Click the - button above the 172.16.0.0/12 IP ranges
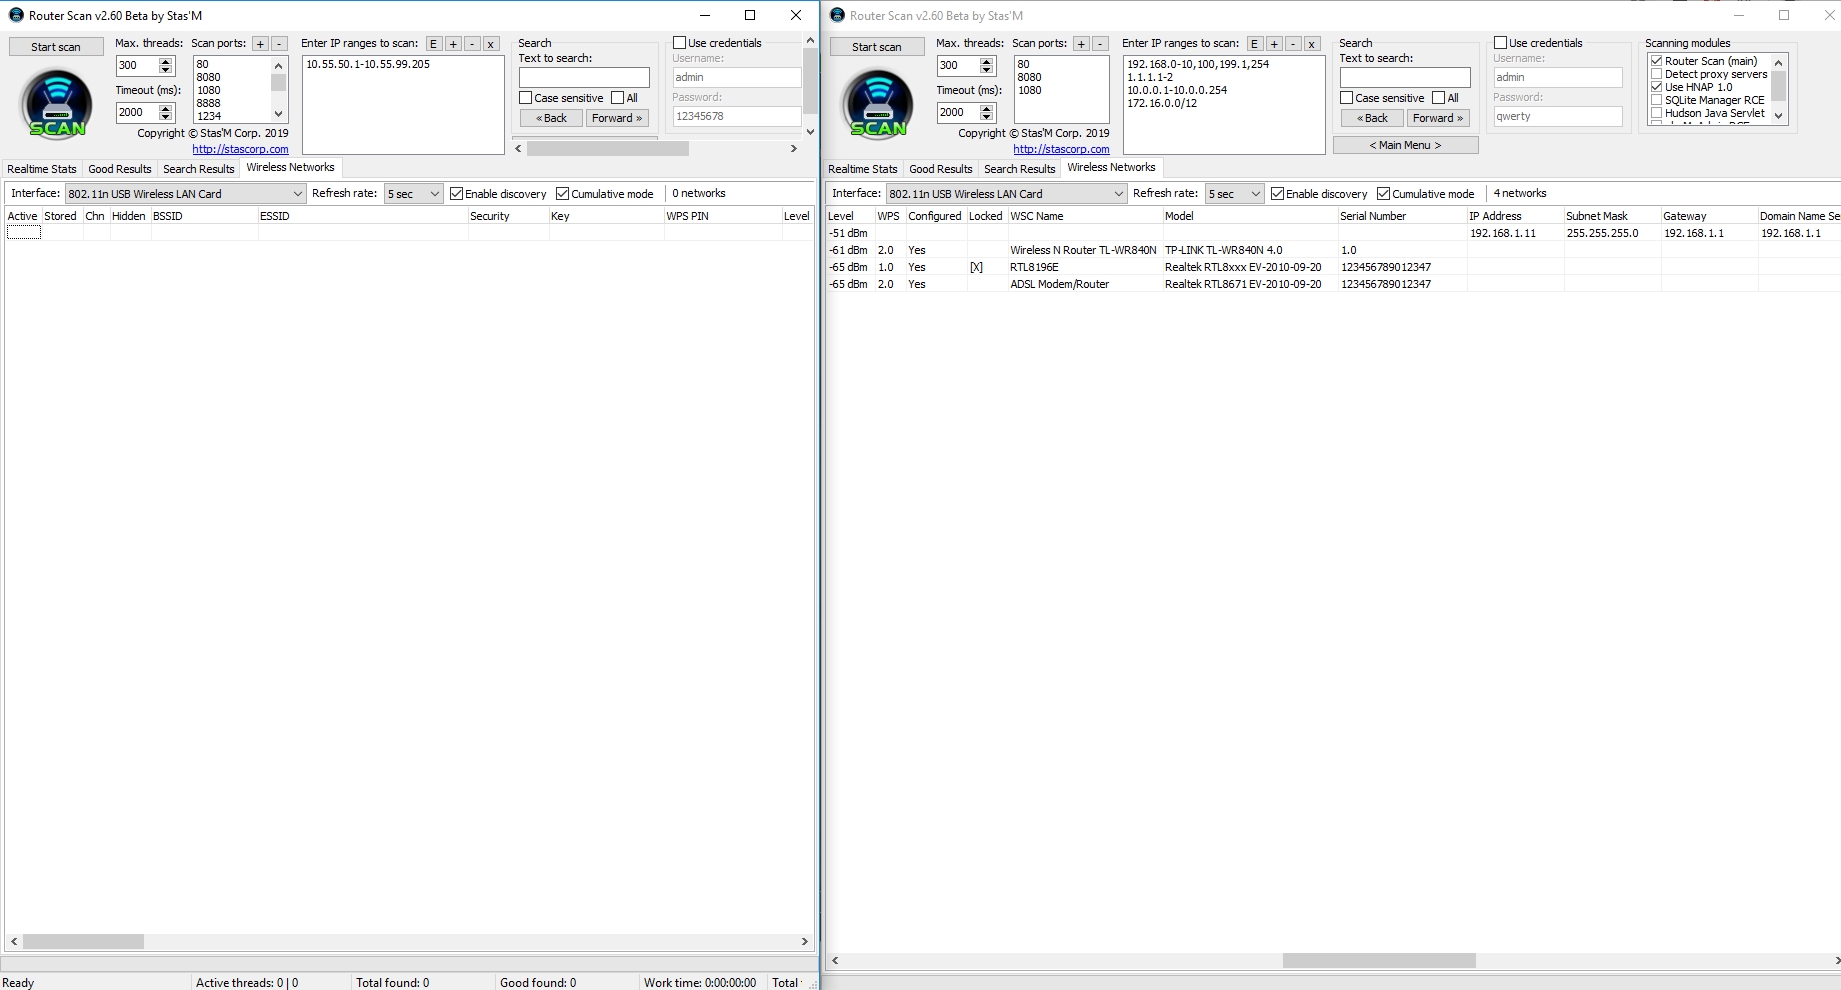Viewport: 1841px width, 990px height. tap(1293, 44)
